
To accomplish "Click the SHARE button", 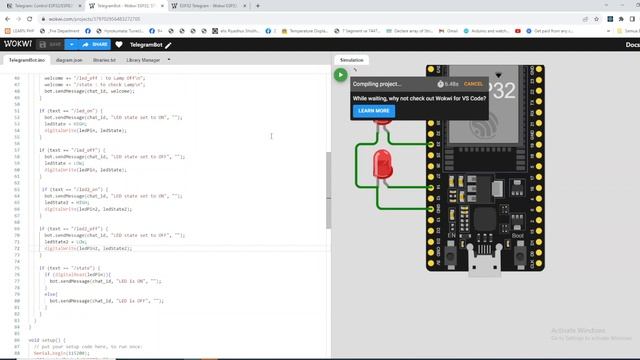I will (x=95, y=44).
